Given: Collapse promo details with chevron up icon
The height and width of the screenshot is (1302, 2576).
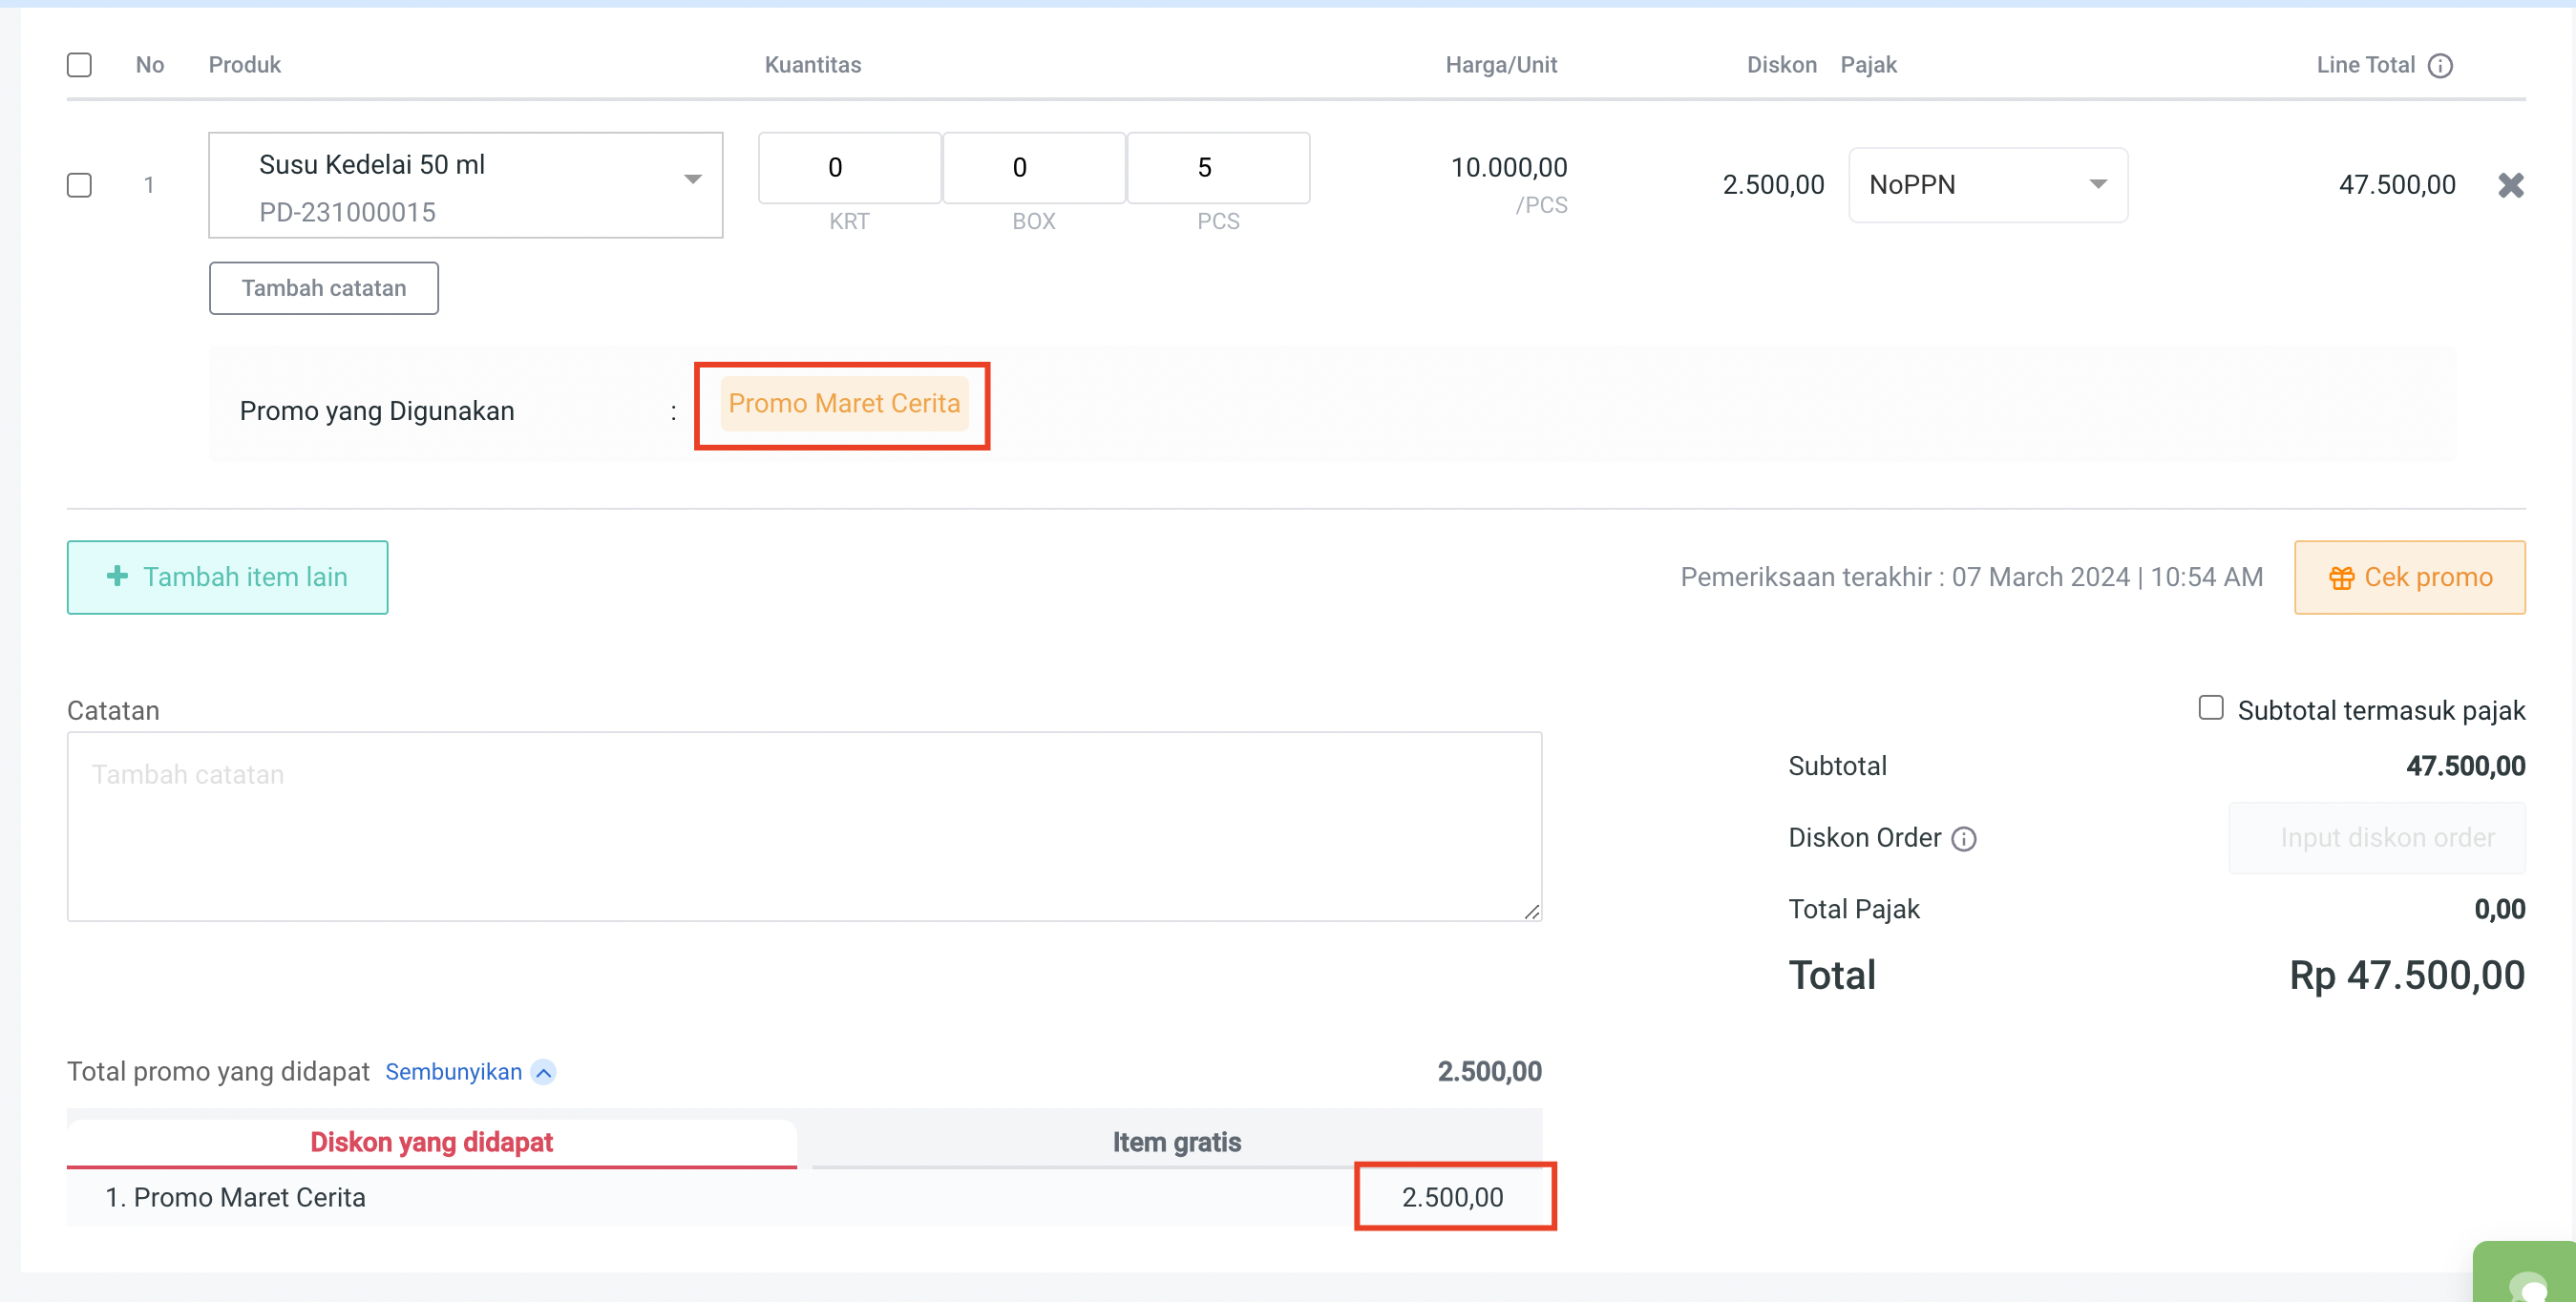Looking at the screenshot, I should click(x=544, y=1073).
